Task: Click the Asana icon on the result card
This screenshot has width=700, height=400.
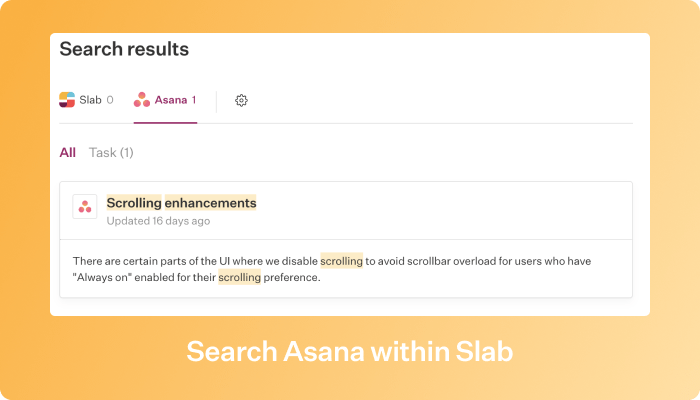Action: (85, 207)
